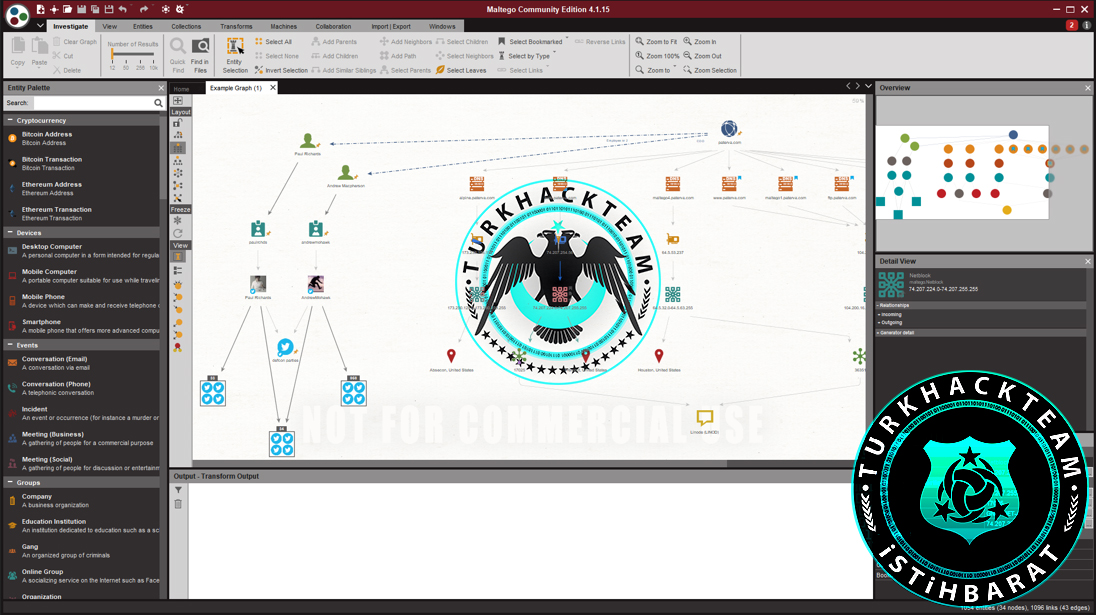Screen dimensions: 1096x615
Task: Open a graph file from the title bar
Action: click(68, 9)
